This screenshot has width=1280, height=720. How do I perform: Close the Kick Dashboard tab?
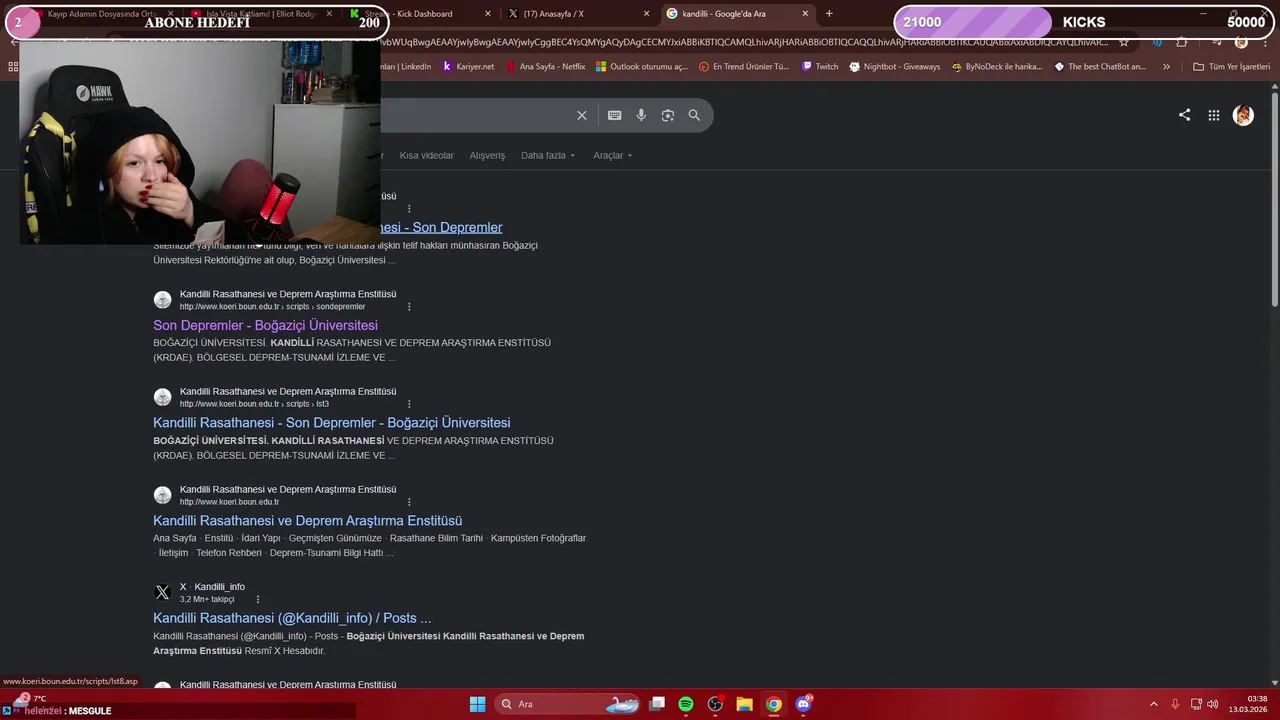(488, 14)
